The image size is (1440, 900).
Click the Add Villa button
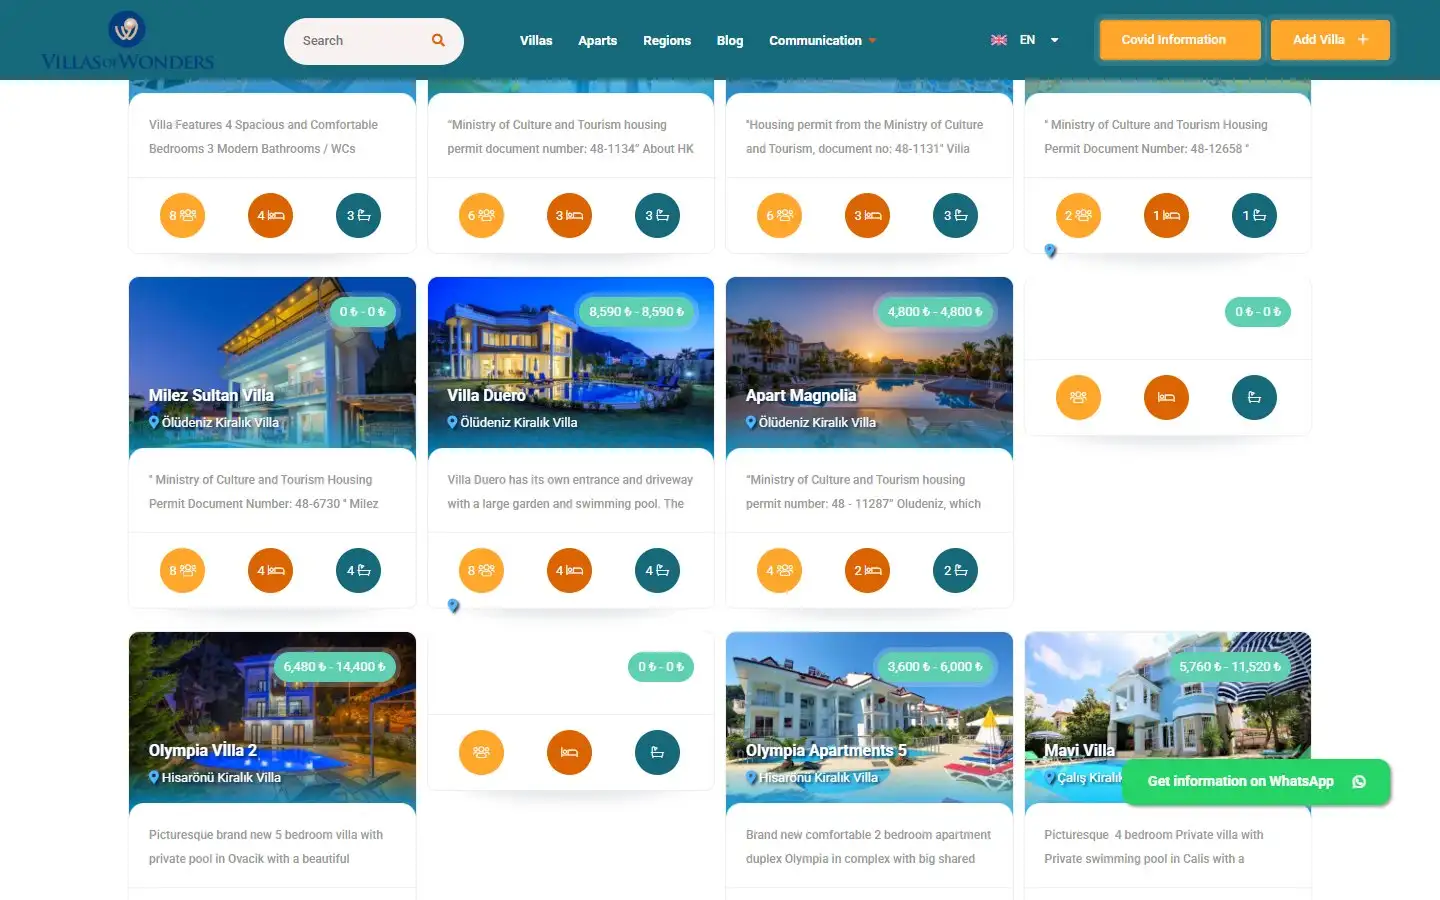point(1330,40)
